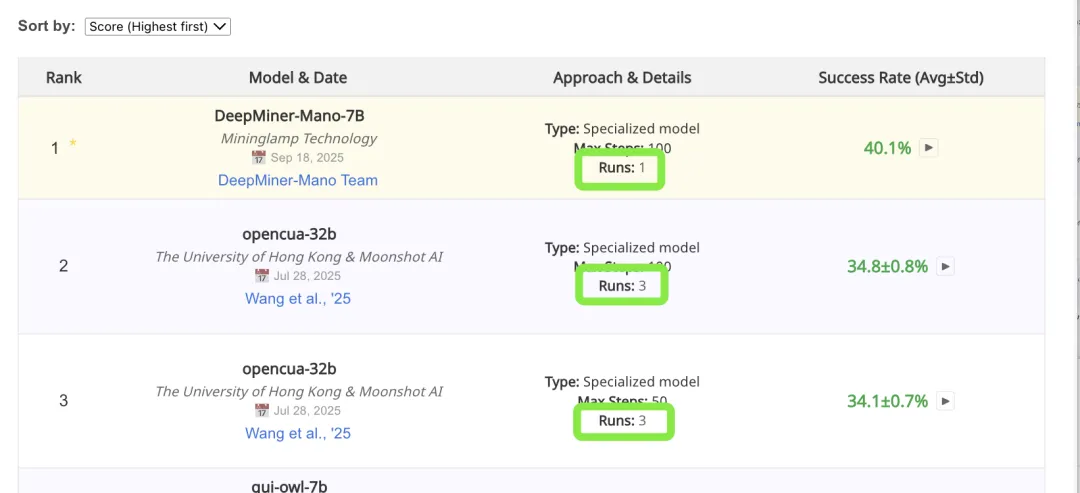This screenshot has width=1080, height=493.
Task: Click the Runs: 3 label in rank 3 row
Action: point(622,421)
